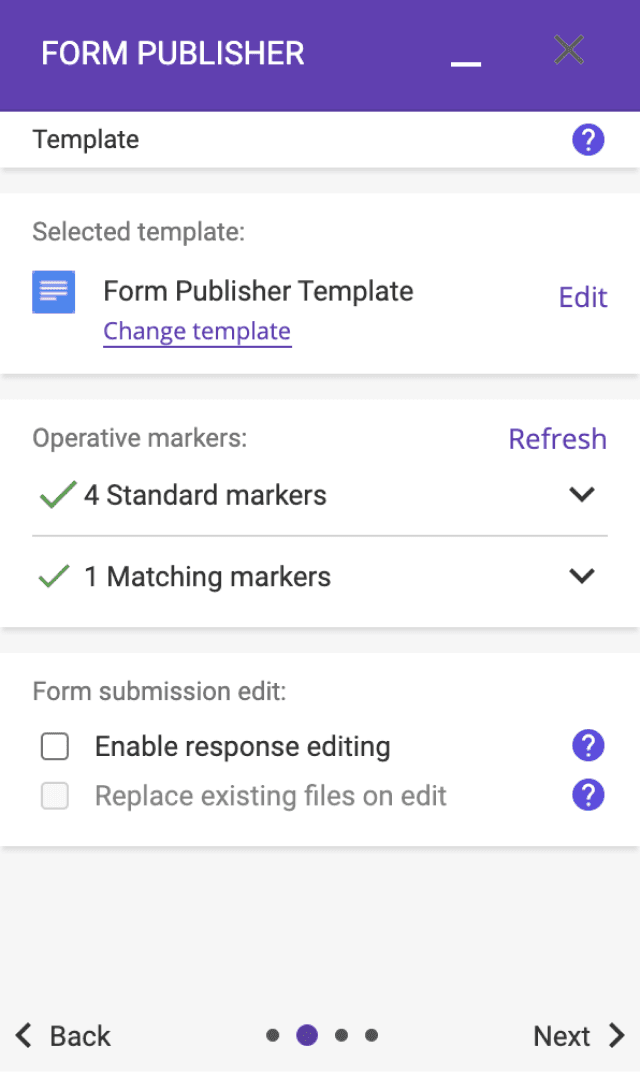Open help for Enable response editing

click(x=588, y=745)
